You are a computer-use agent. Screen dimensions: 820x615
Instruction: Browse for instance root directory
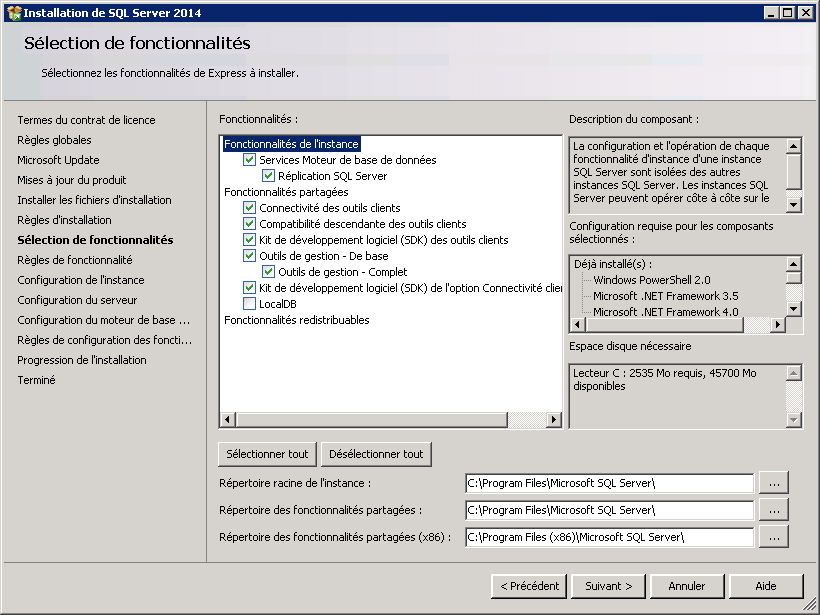(x=773, y=483)
